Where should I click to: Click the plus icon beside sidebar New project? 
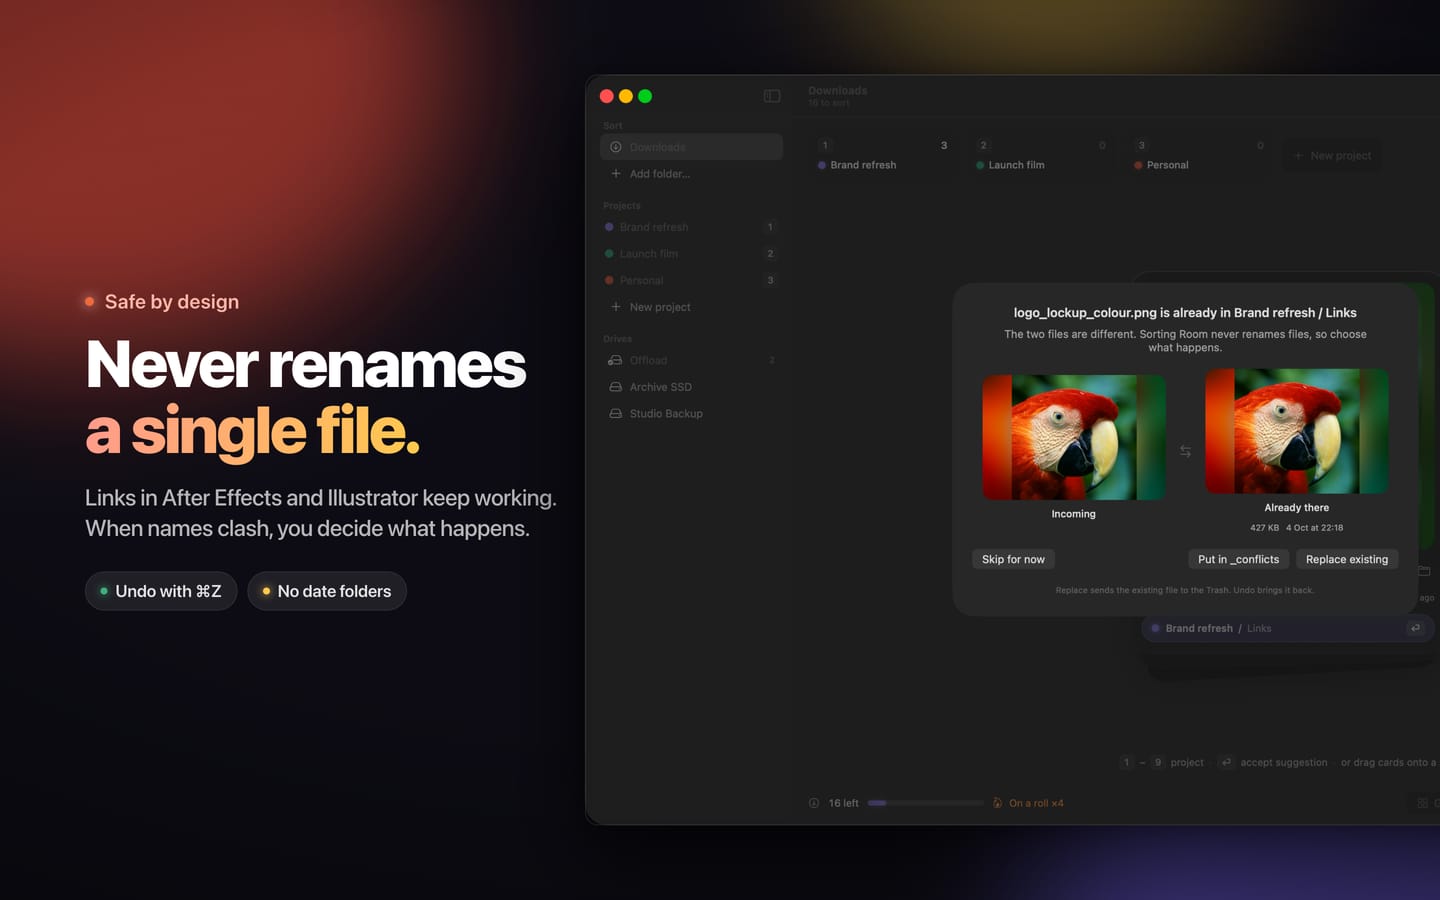coord(616,307)
